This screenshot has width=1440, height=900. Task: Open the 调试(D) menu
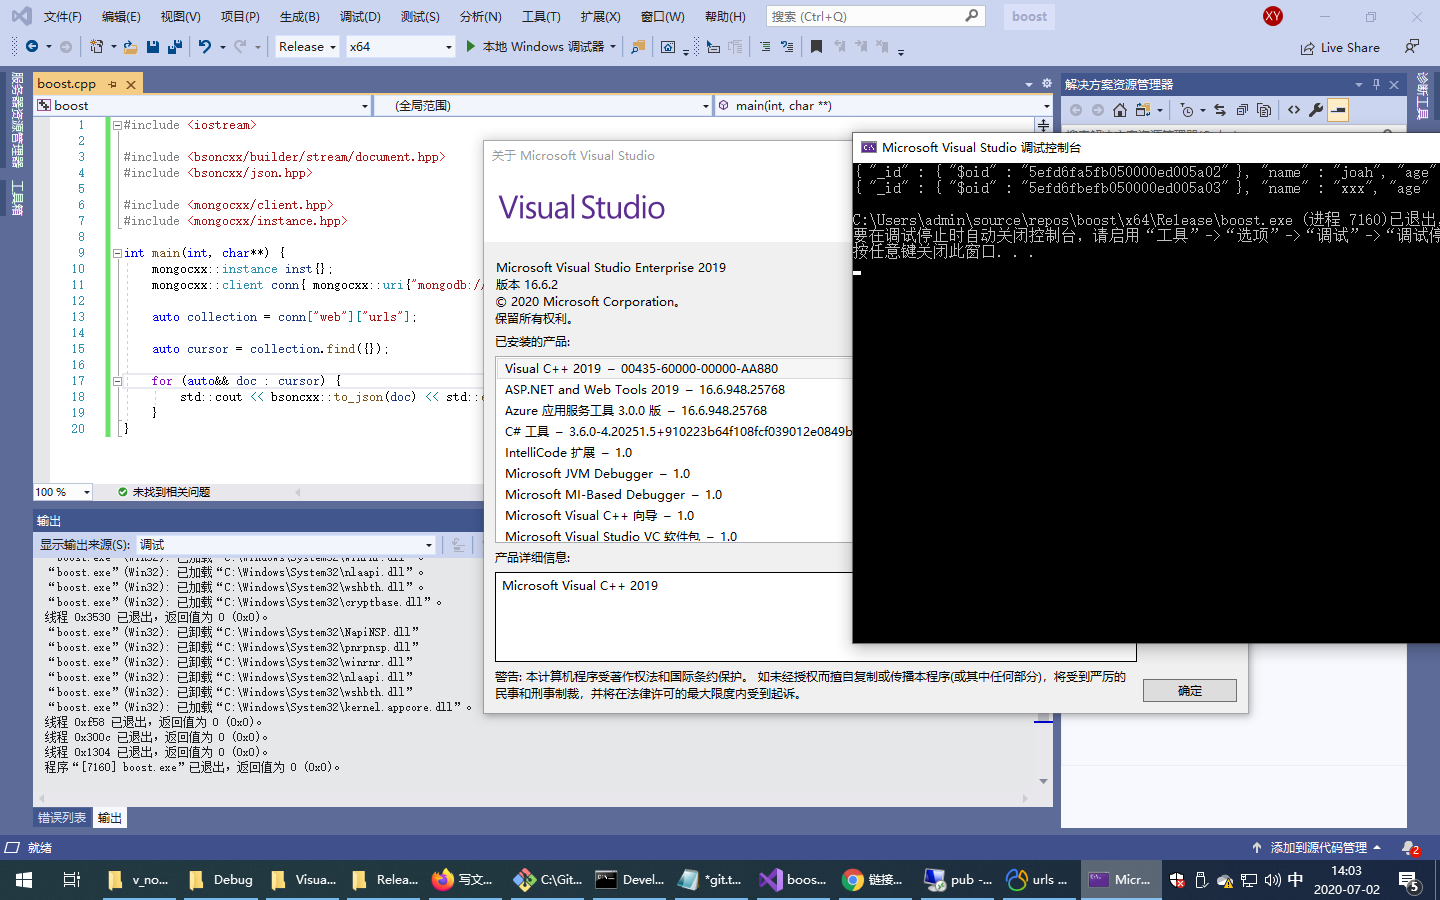(360, 17)
